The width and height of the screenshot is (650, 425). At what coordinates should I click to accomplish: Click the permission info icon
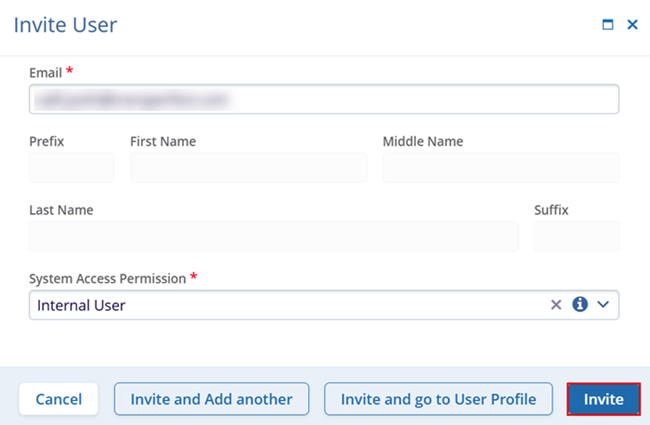580,305
